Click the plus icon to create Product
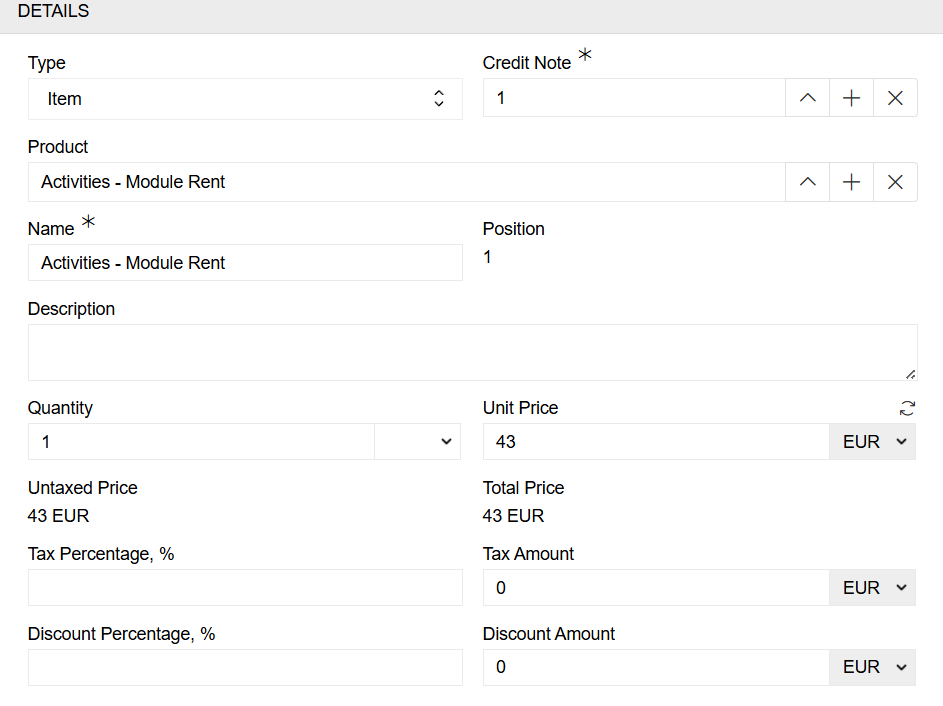 [851, 182]
